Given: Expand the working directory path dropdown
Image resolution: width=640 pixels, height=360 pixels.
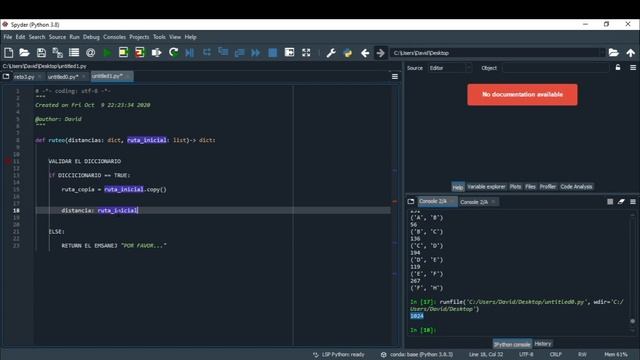Looking at the screenshot, I should pos(602,53).
